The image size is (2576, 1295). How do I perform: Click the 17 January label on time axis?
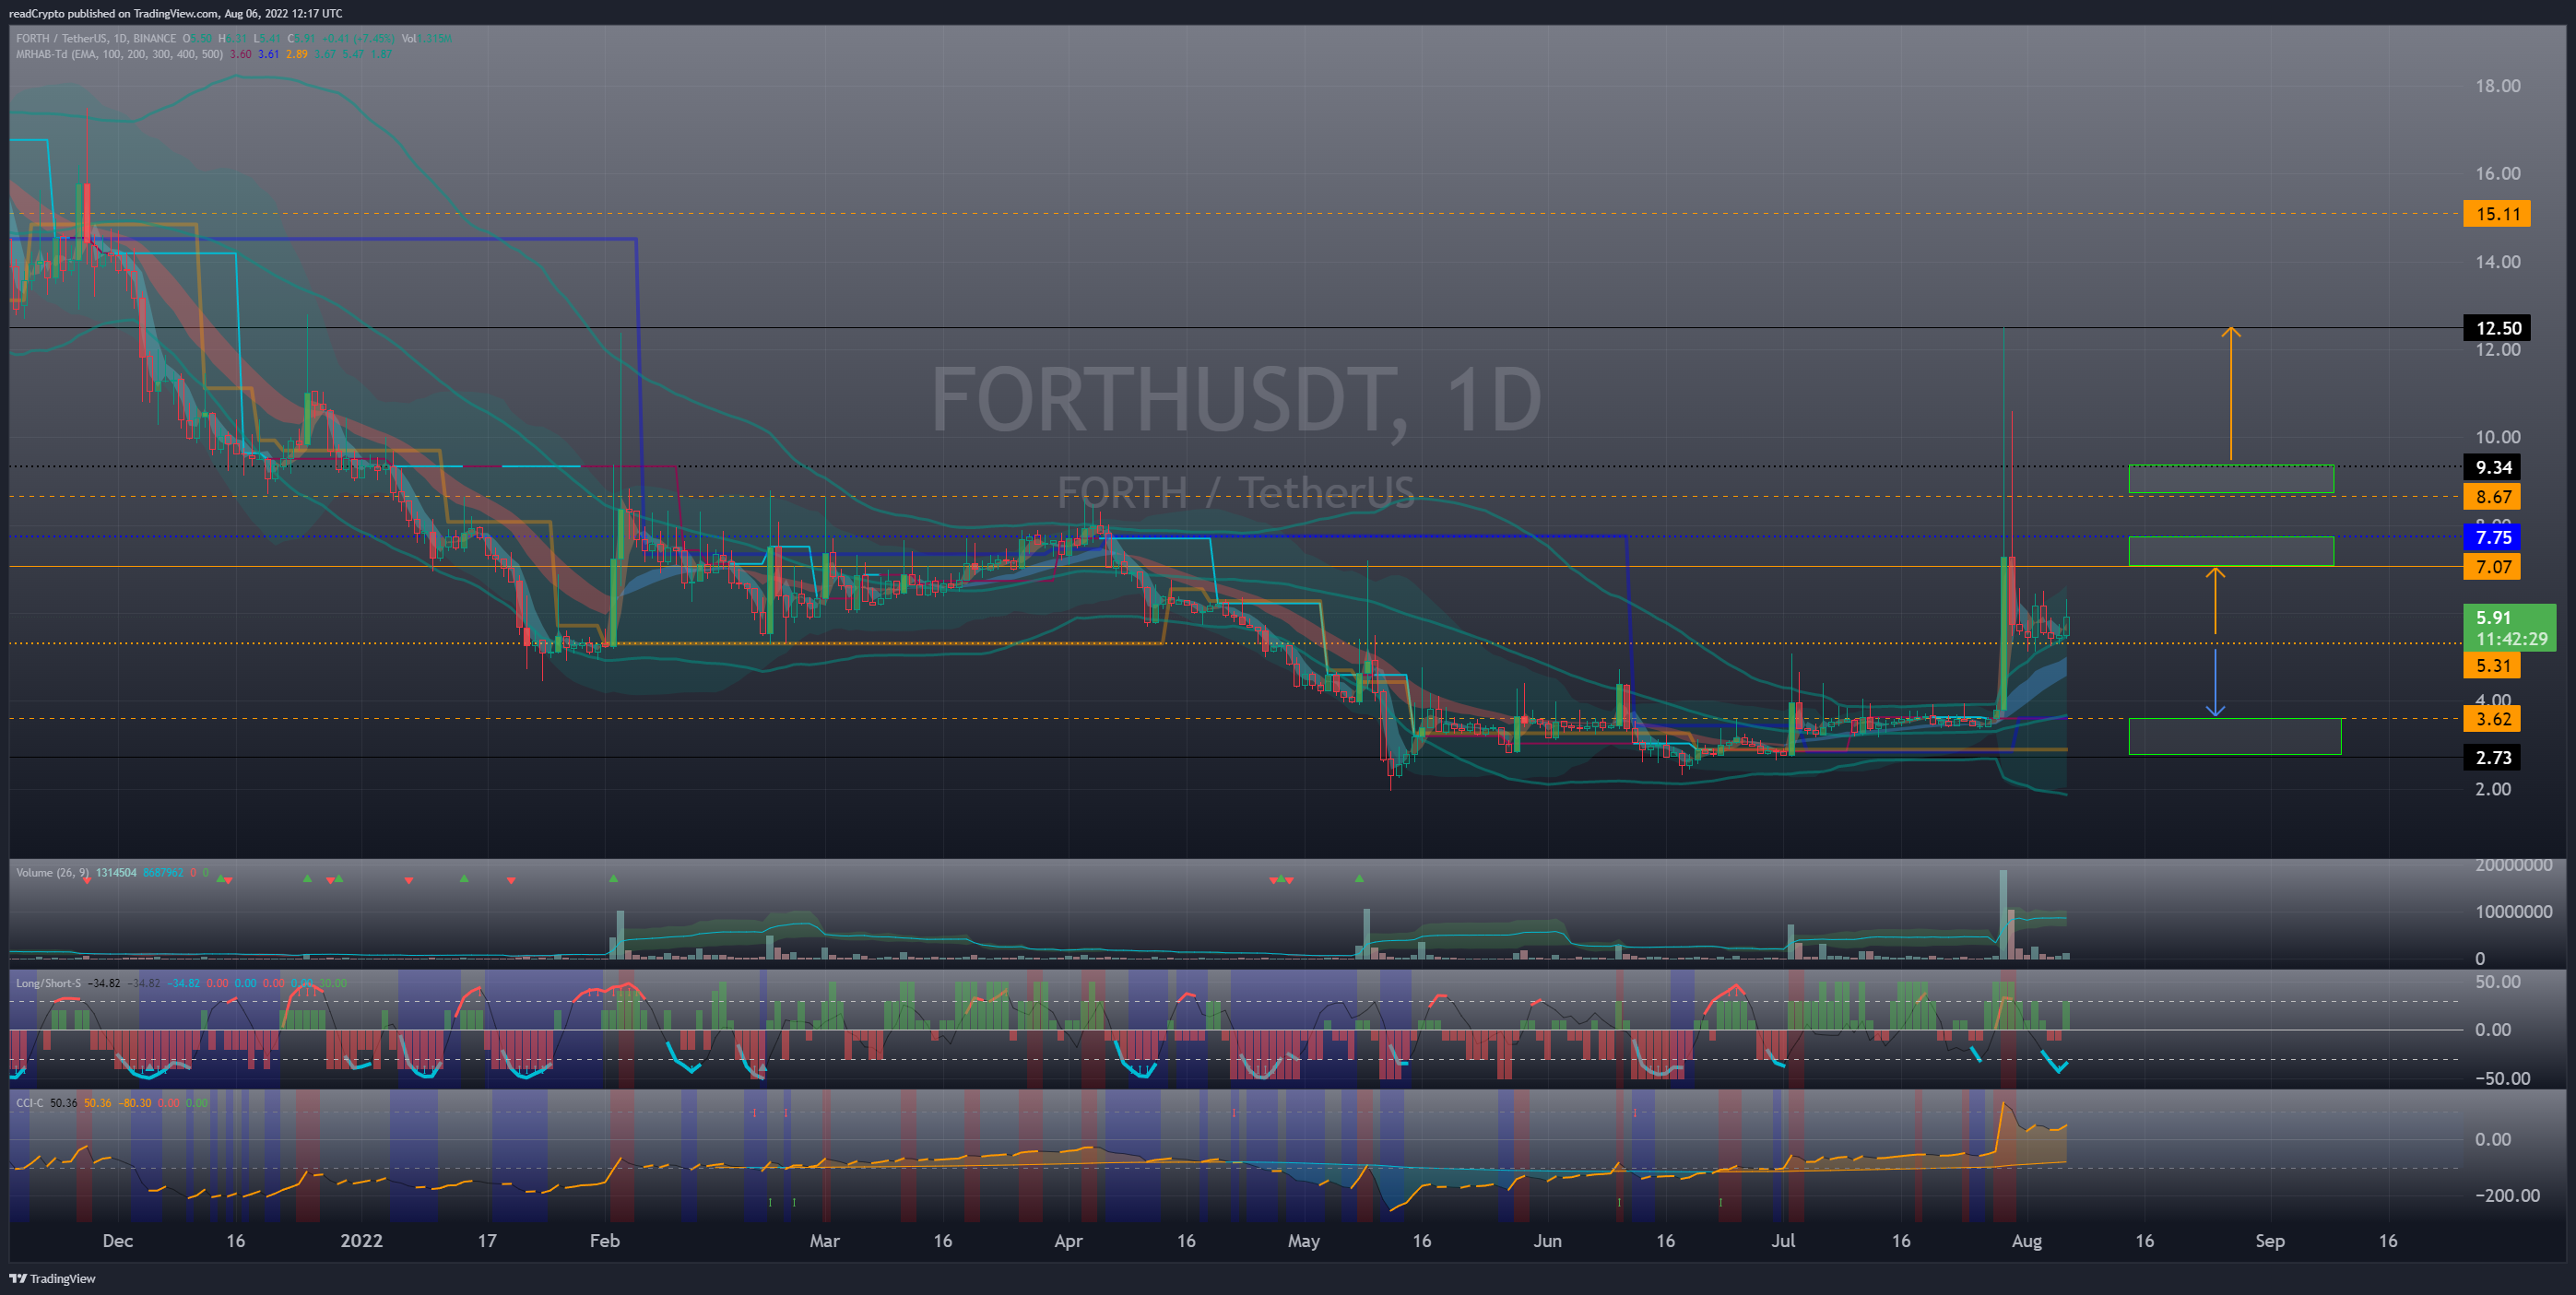point(486,1241)
